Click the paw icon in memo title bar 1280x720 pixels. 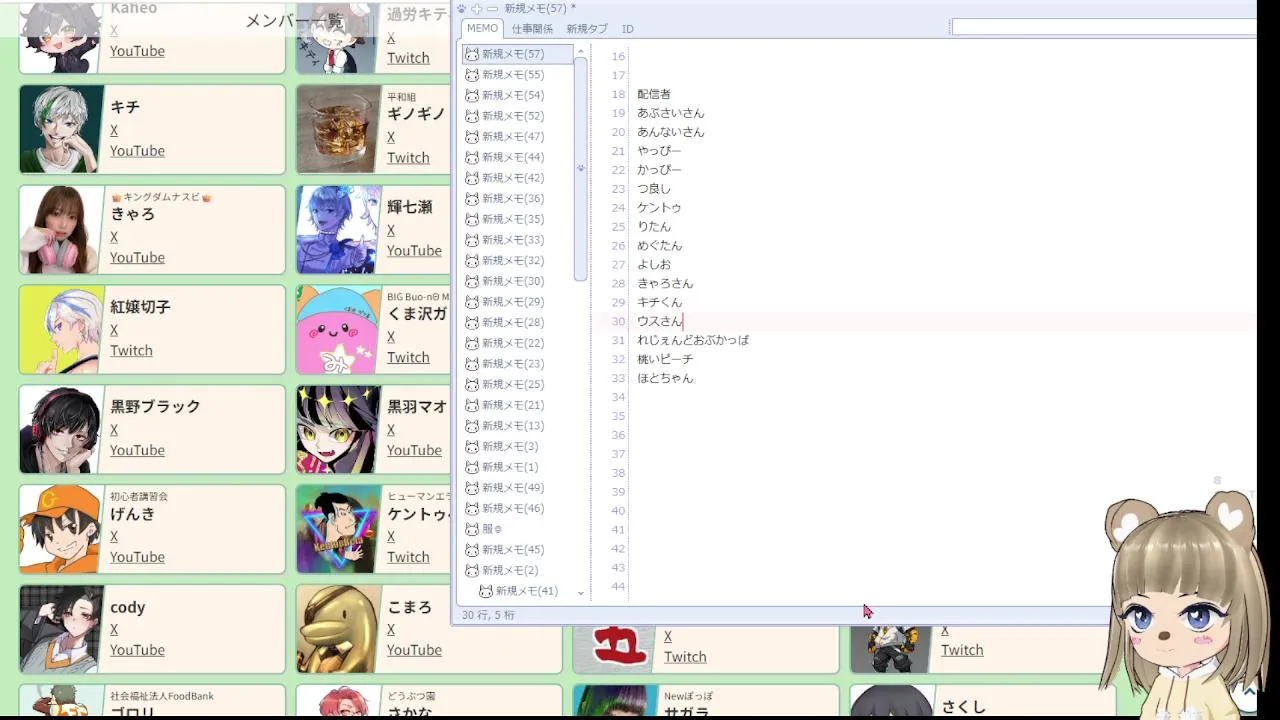click(x=461, y=8)
